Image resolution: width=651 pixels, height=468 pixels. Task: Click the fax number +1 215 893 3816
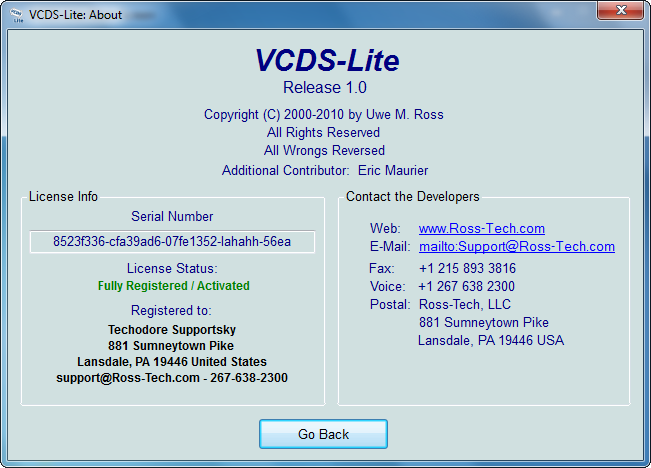point(467,268)
